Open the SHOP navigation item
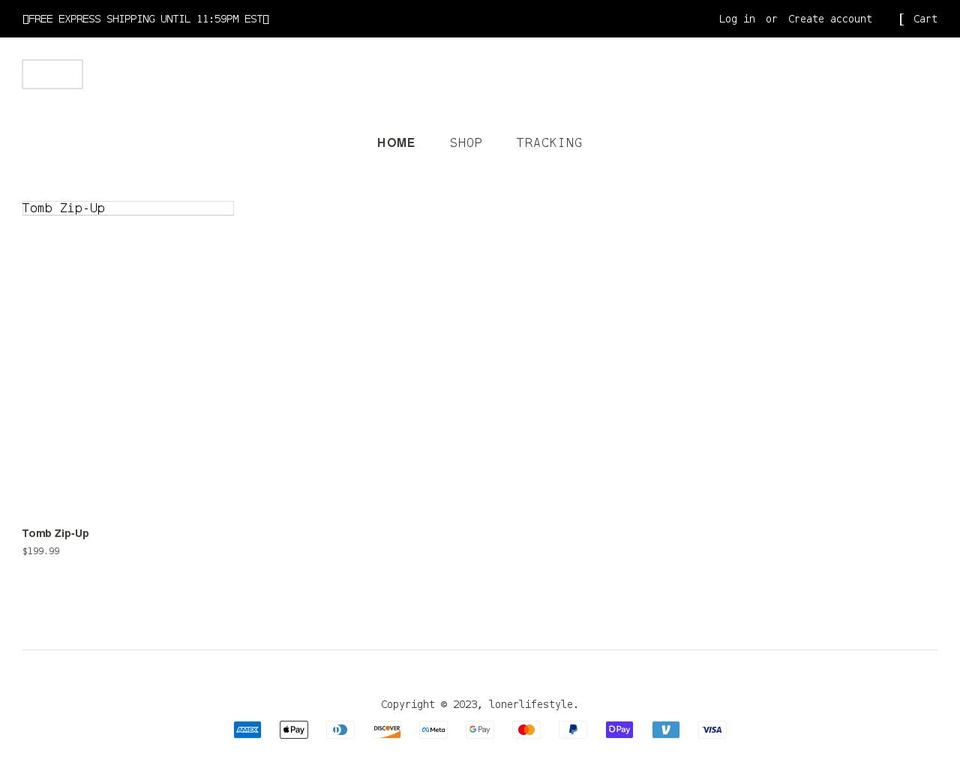Image resolution: width=960 pixels, height=765 pixels. [466, 143]
